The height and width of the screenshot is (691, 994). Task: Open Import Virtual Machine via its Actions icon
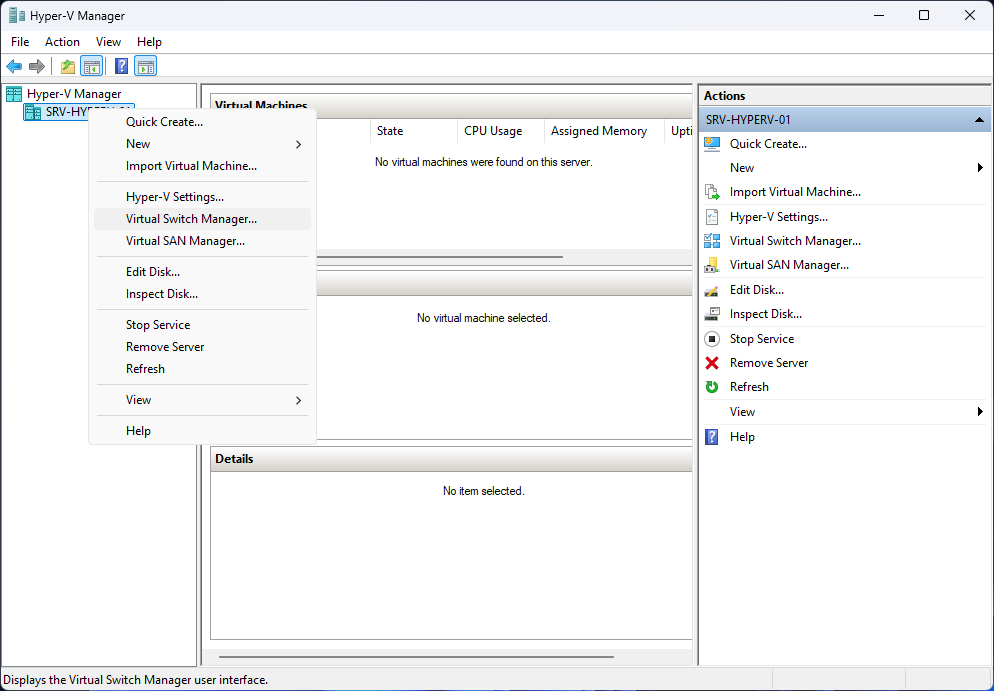coord(714,192)
